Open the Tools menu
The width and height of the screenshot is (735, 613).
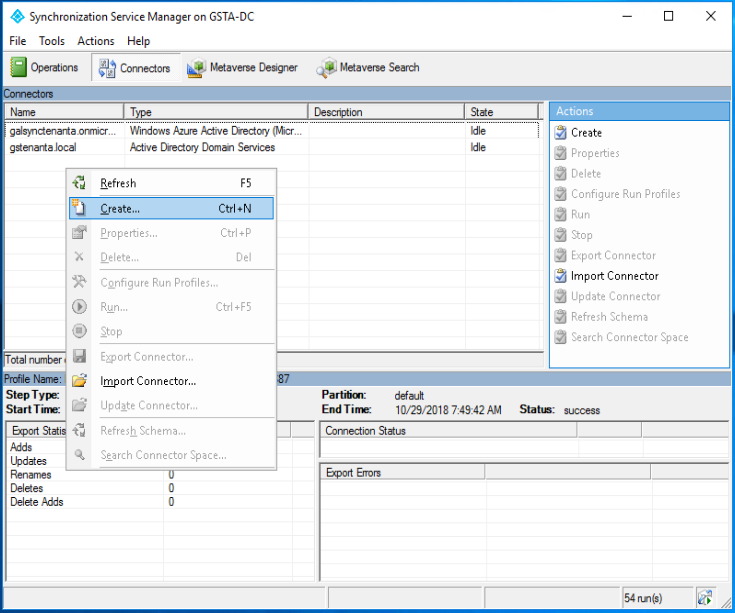52,41
